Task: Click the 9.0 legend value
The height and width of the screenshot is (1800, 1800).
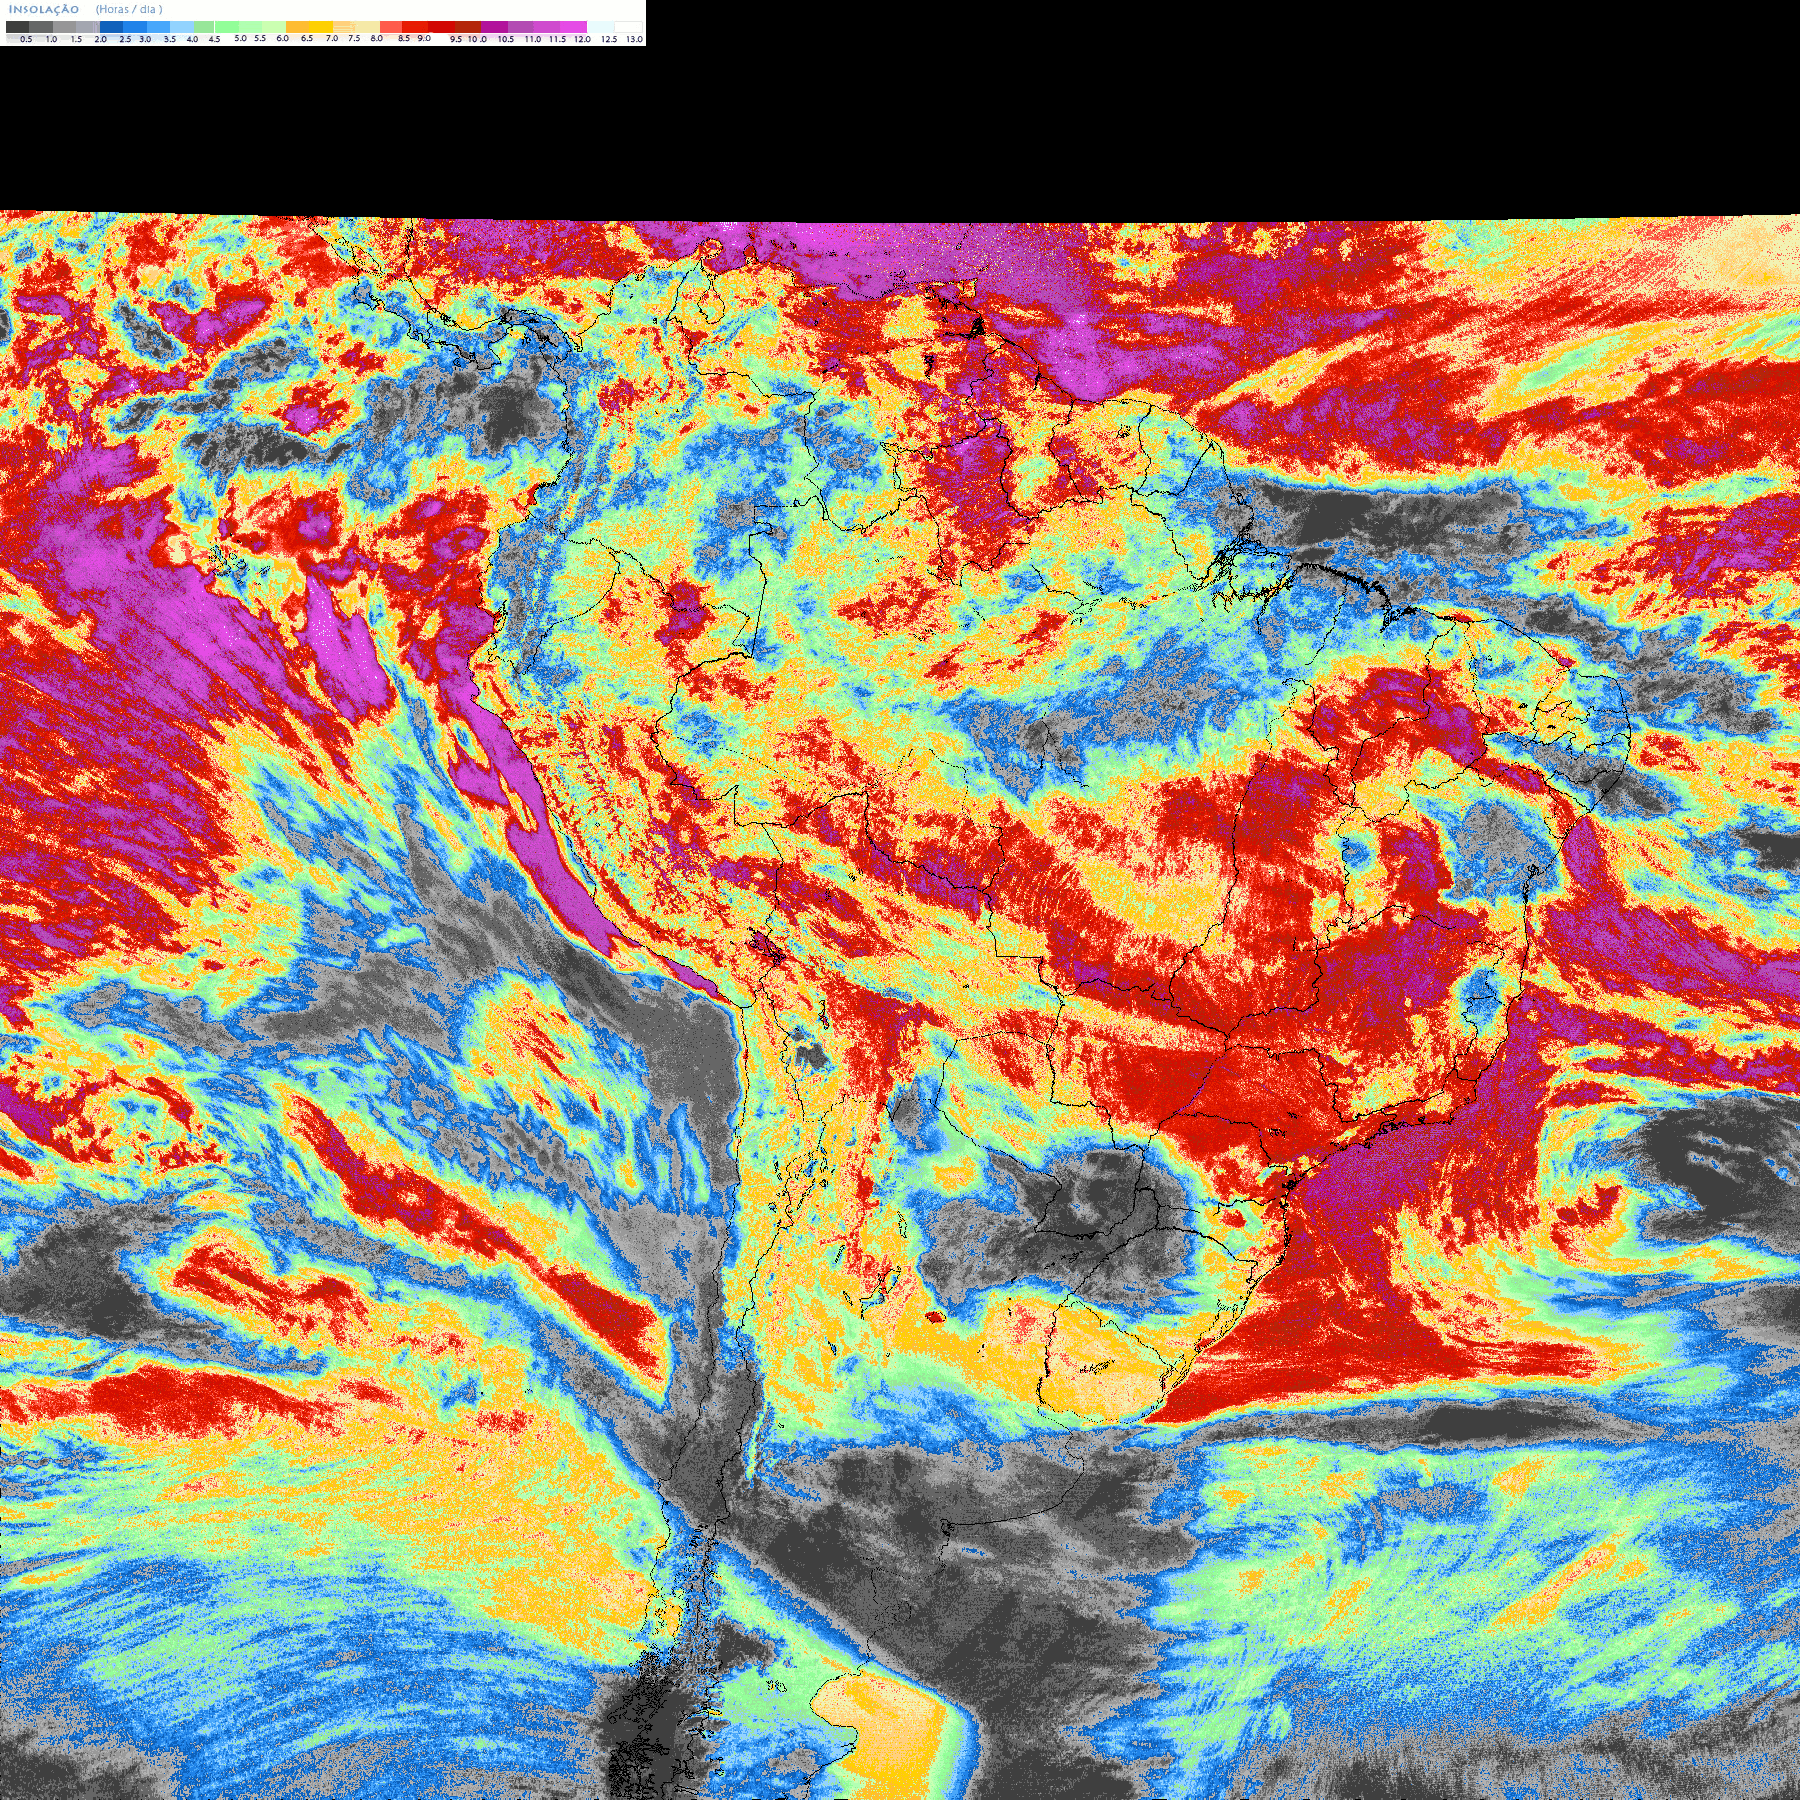Action: coord(424,38)
